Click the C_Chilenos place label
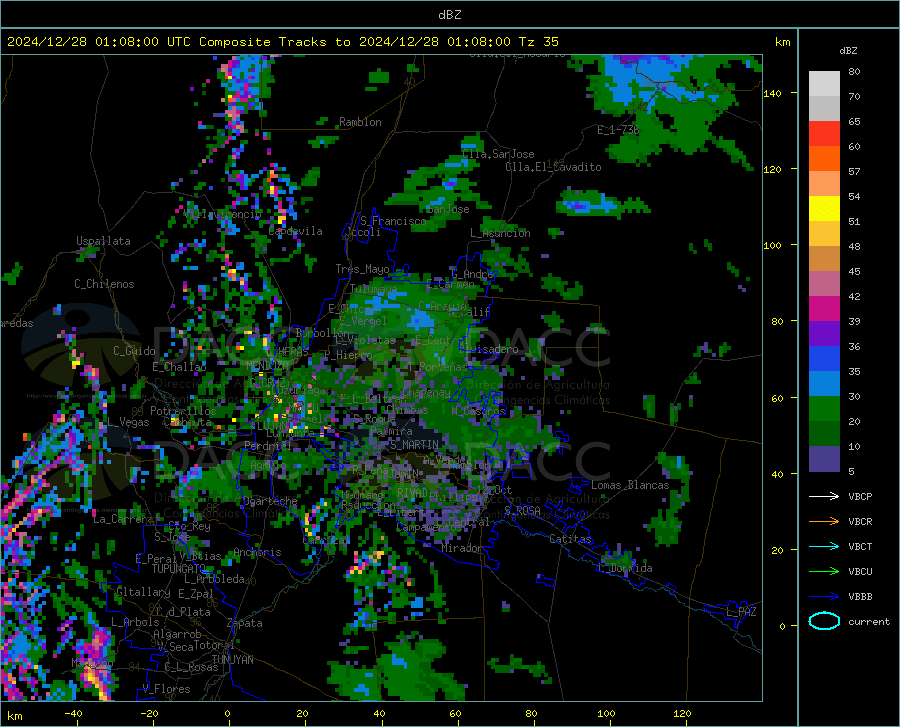The width and height of the screenshot is (900, 727). [104, 284]
